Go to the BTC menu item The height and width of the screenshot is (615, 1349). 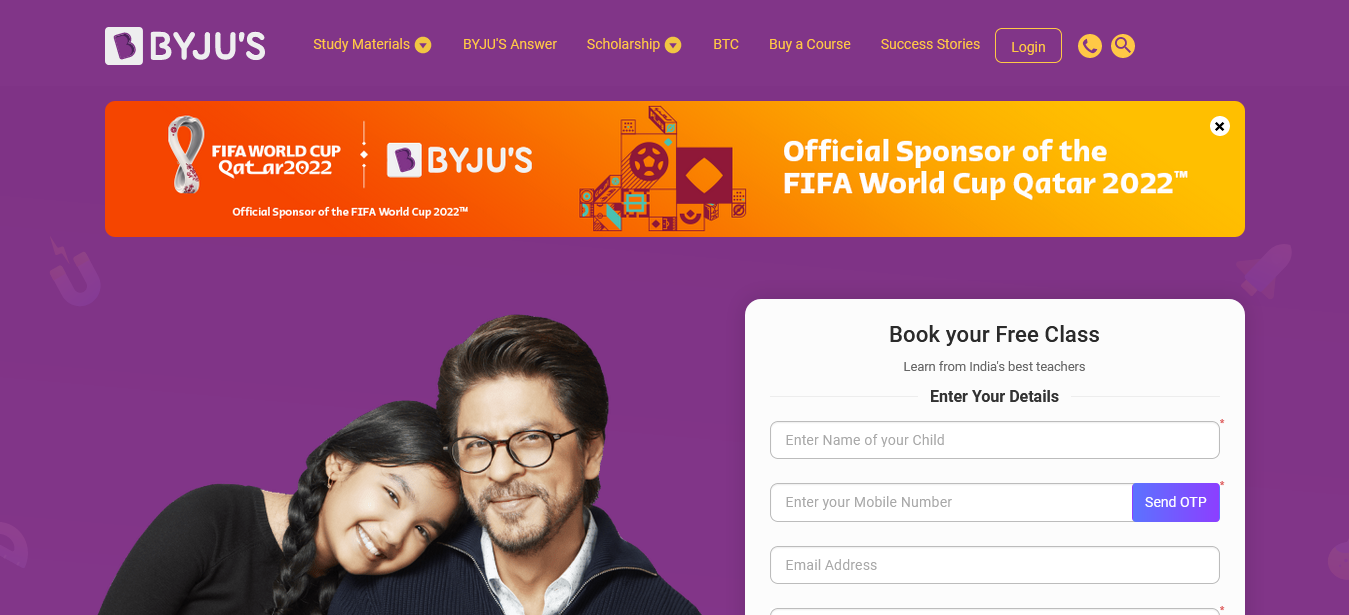click(x=726, y=44)
